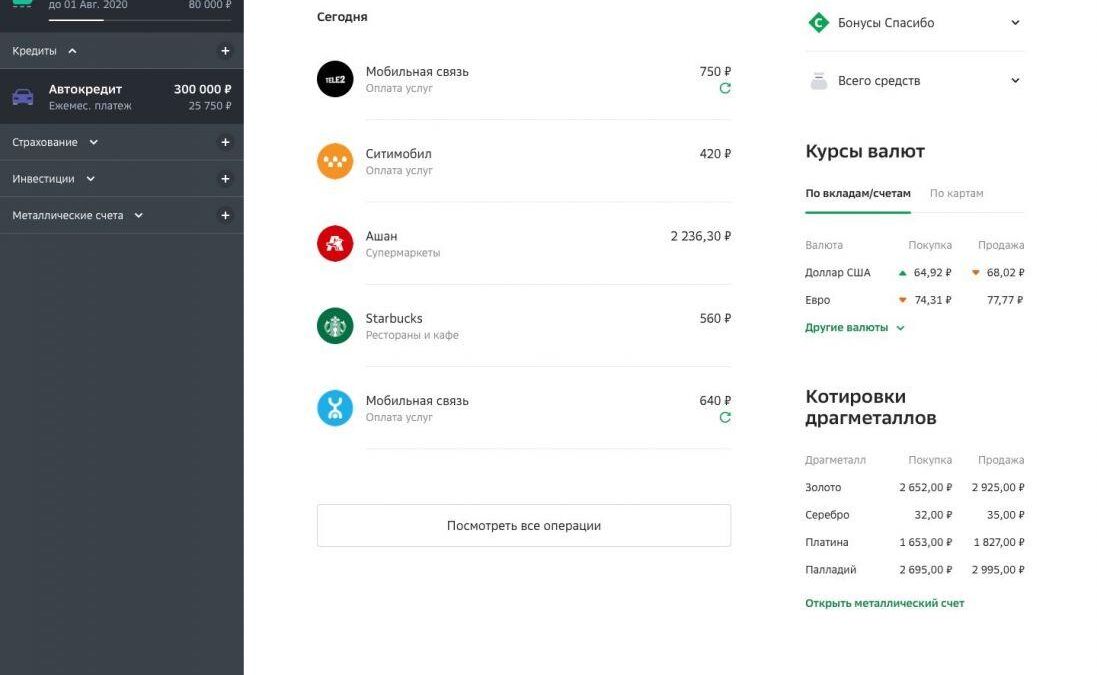This screenshot has height=675, width=1097.
Task: Select the Ашан supermarket transaction icon
Action: click(x=334, y=243)
